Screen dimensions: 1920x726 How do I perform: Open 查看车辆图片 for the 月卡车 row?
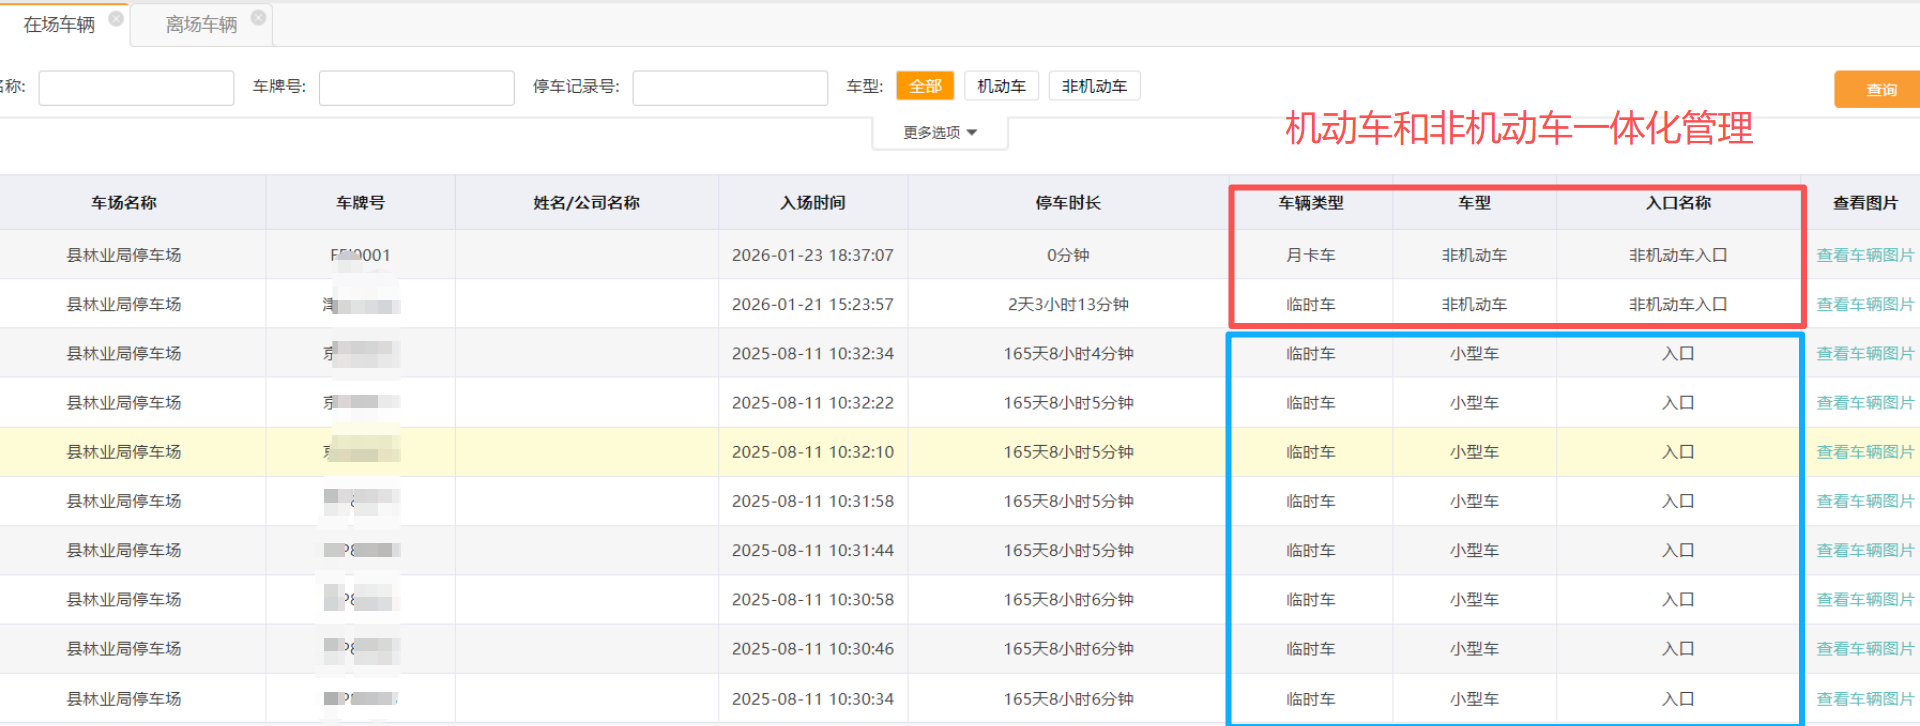(1864, 255)
